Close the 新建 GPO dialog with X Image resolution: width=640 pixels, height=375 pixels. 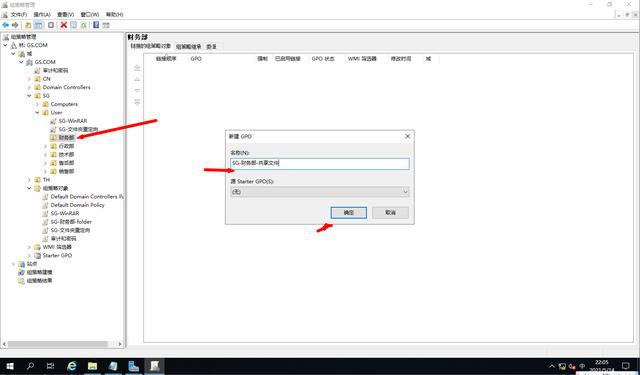(407, 136)
